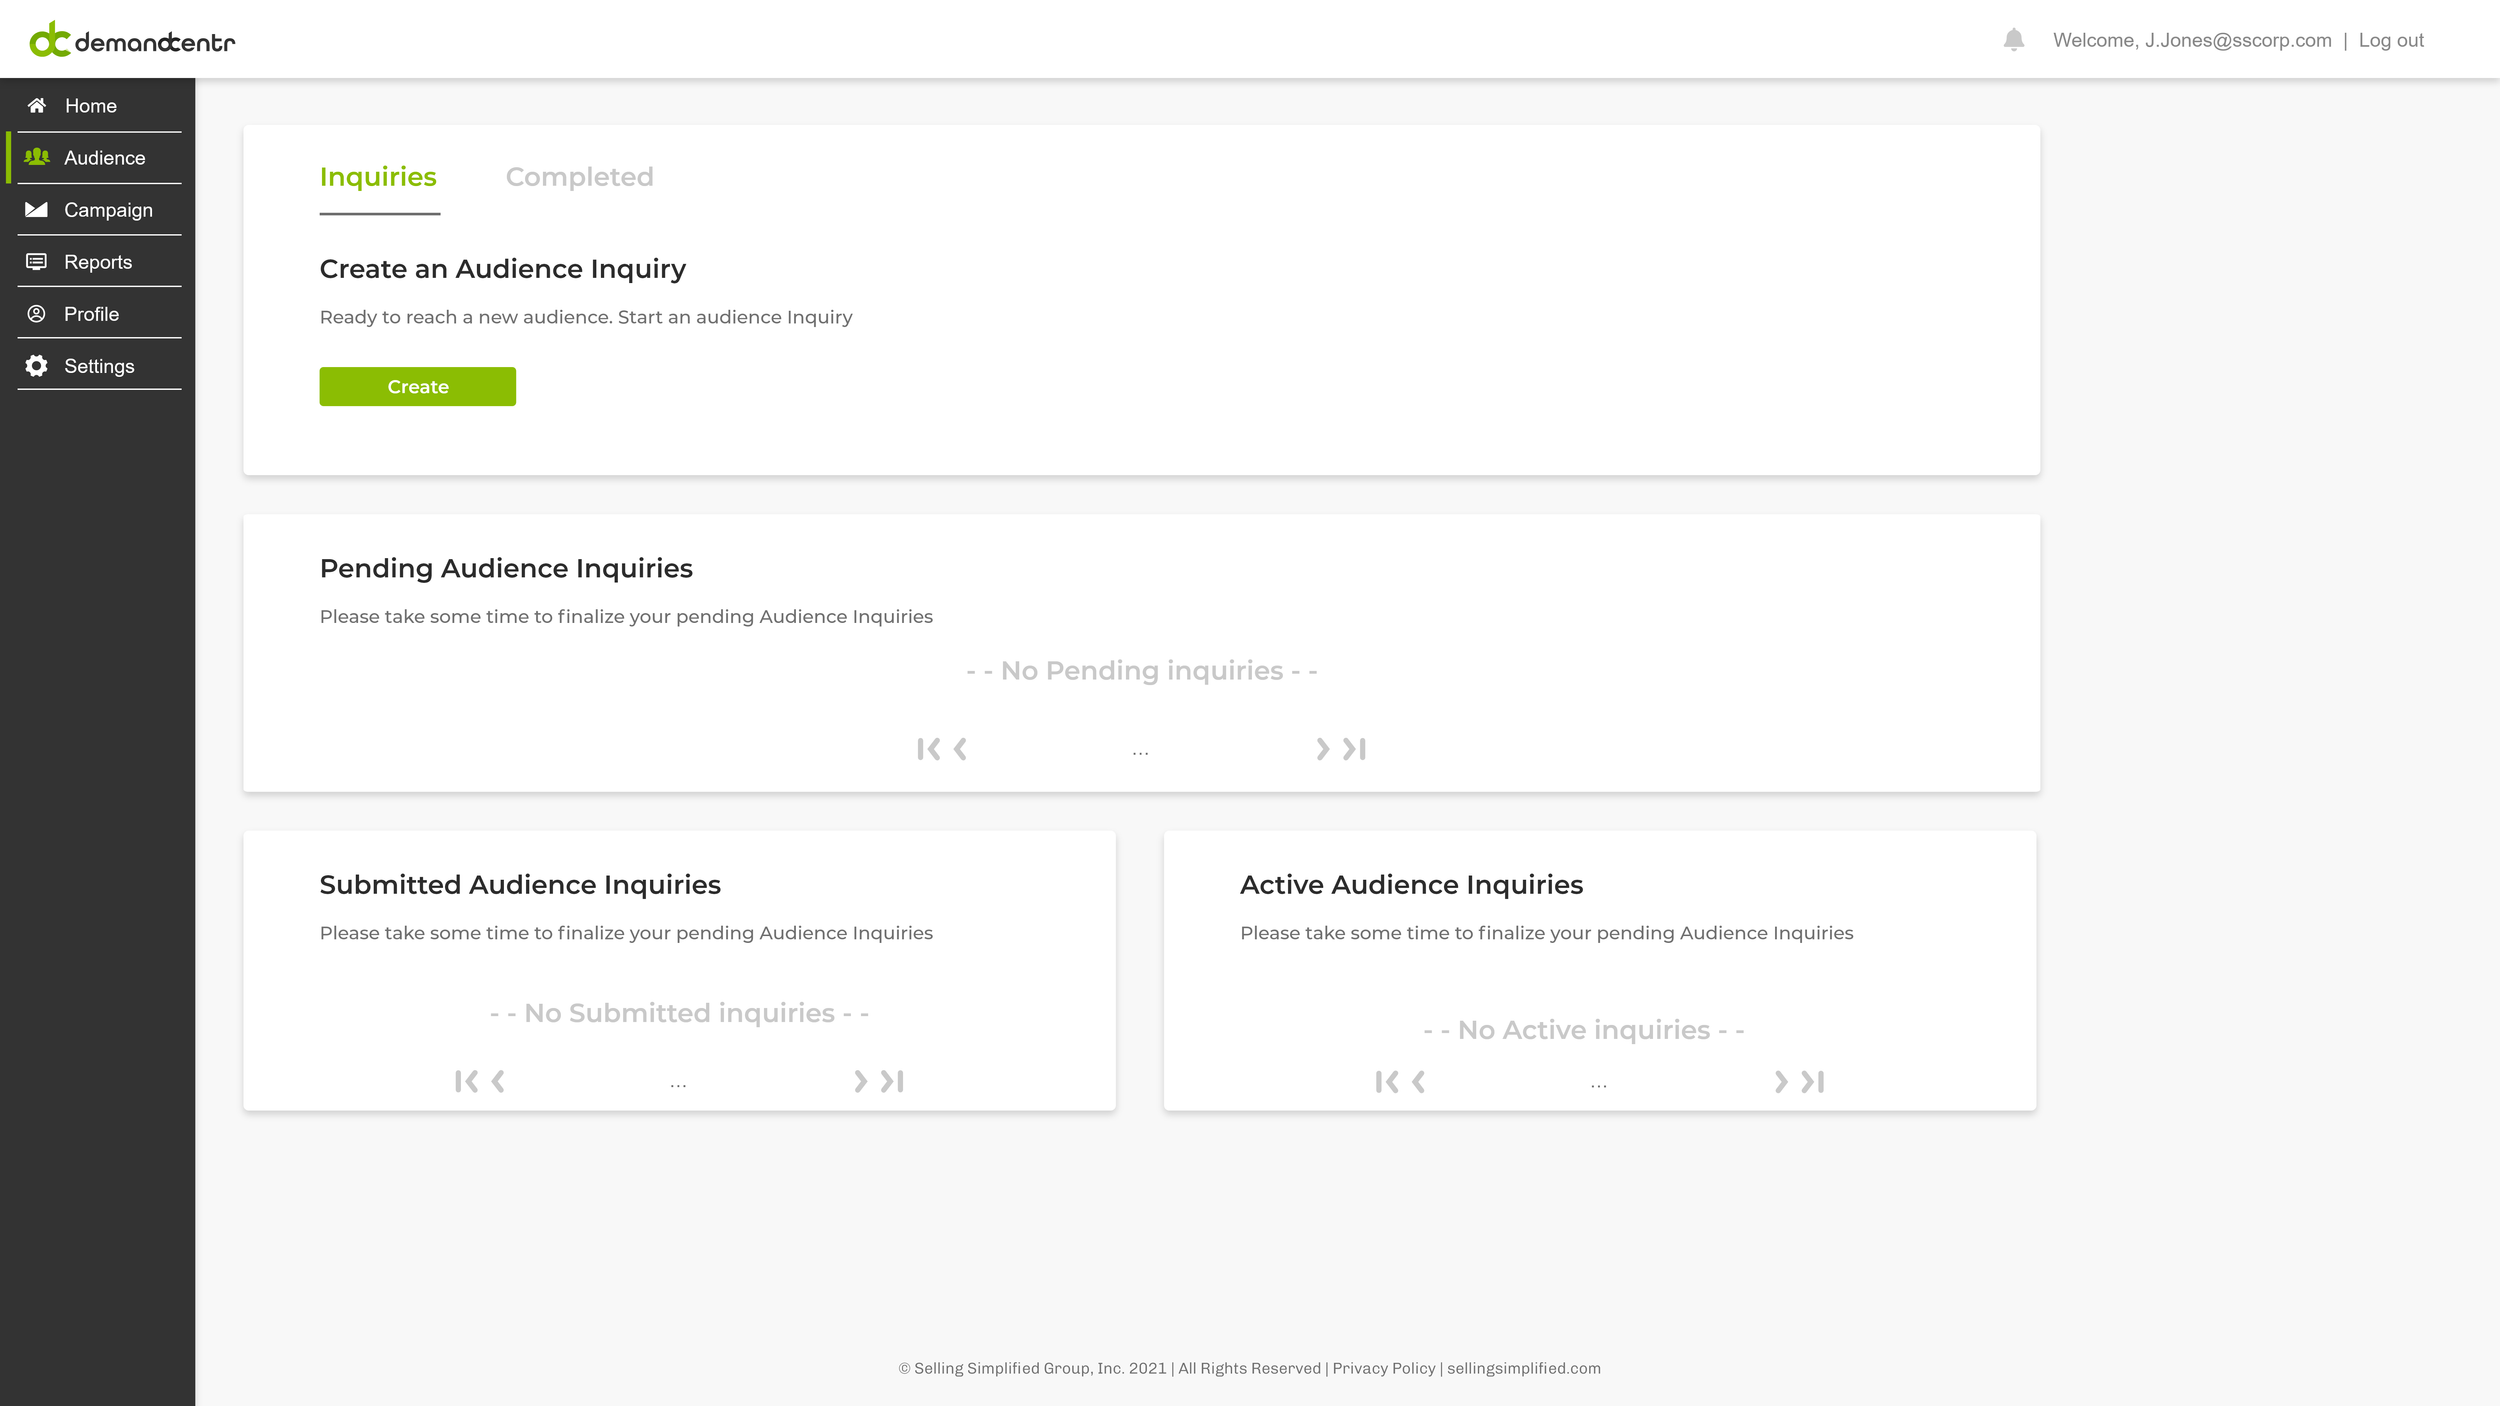Switch to the Completed tab
2500x1406 pixels.
click(579, 177)
